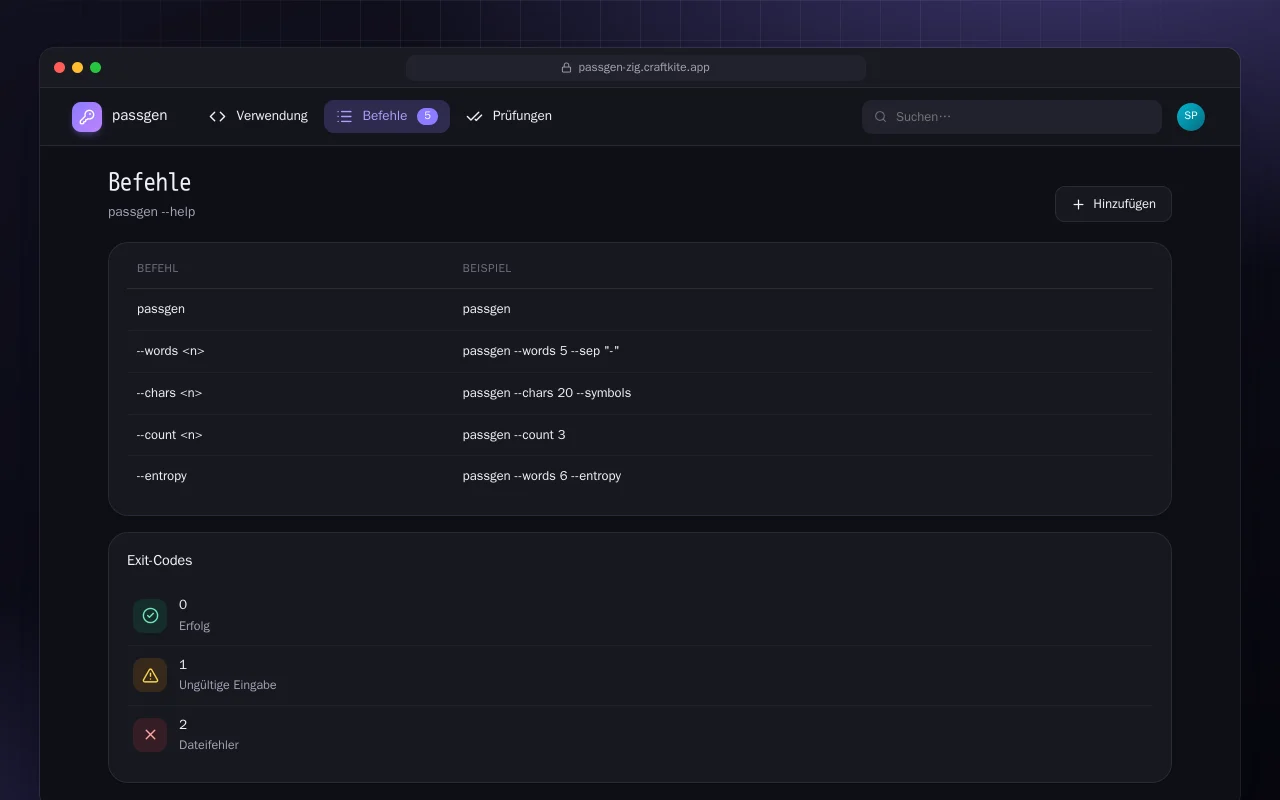Click the code brackets icon beside Verwendung

[217, 116]
